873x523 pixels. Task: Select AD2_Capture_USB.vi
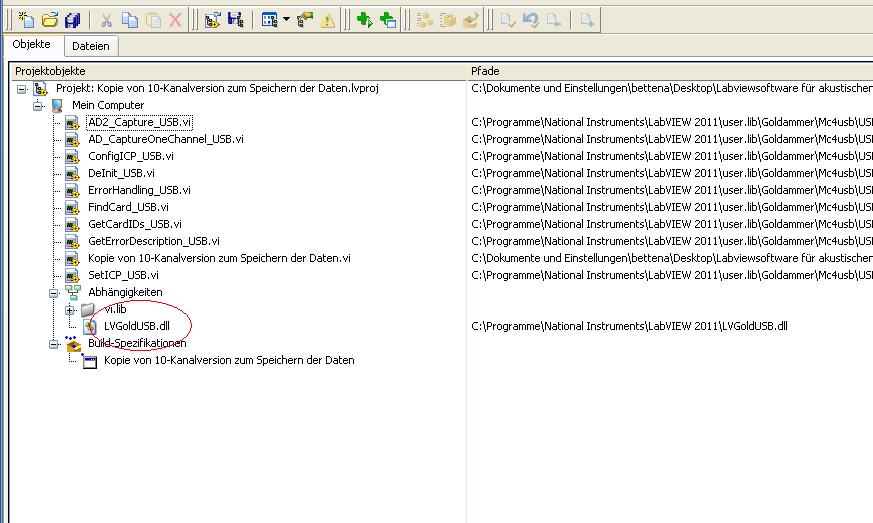coord(140,122)
